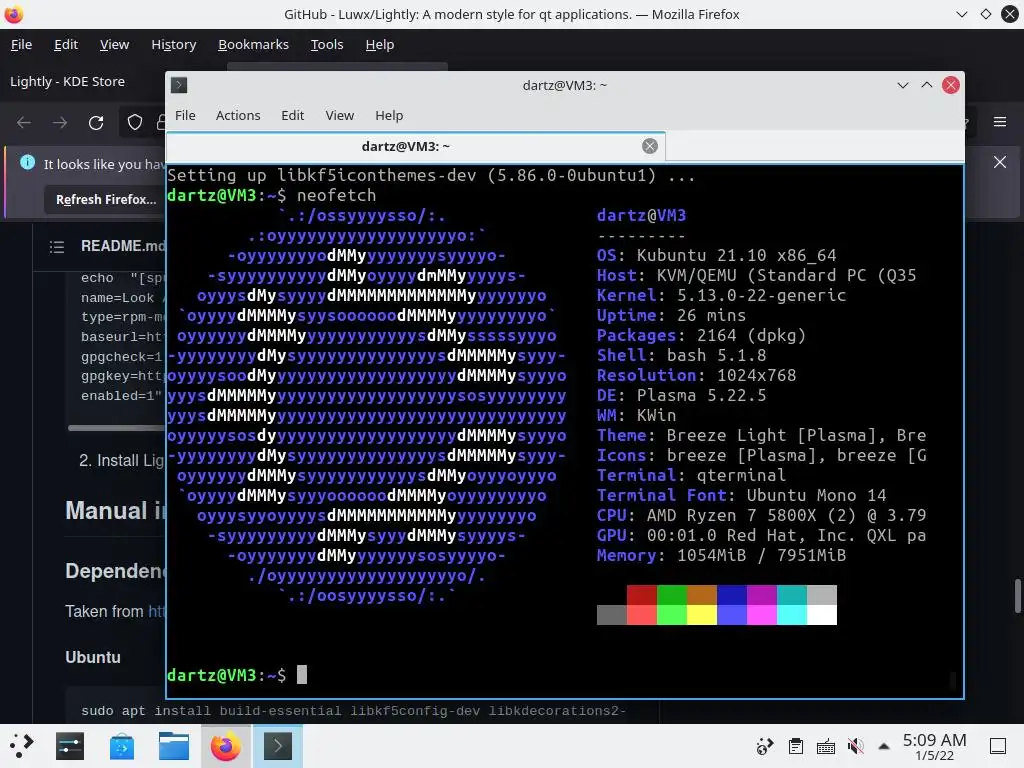
Task: Open QTerminal Actions menu
Action: coord(238,116)
